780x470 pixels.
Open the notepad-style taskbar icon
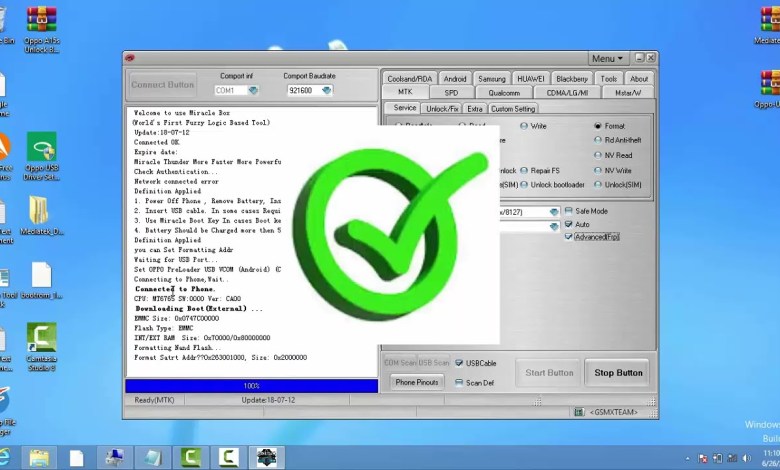pyautogui.click(x=153, y=458)
